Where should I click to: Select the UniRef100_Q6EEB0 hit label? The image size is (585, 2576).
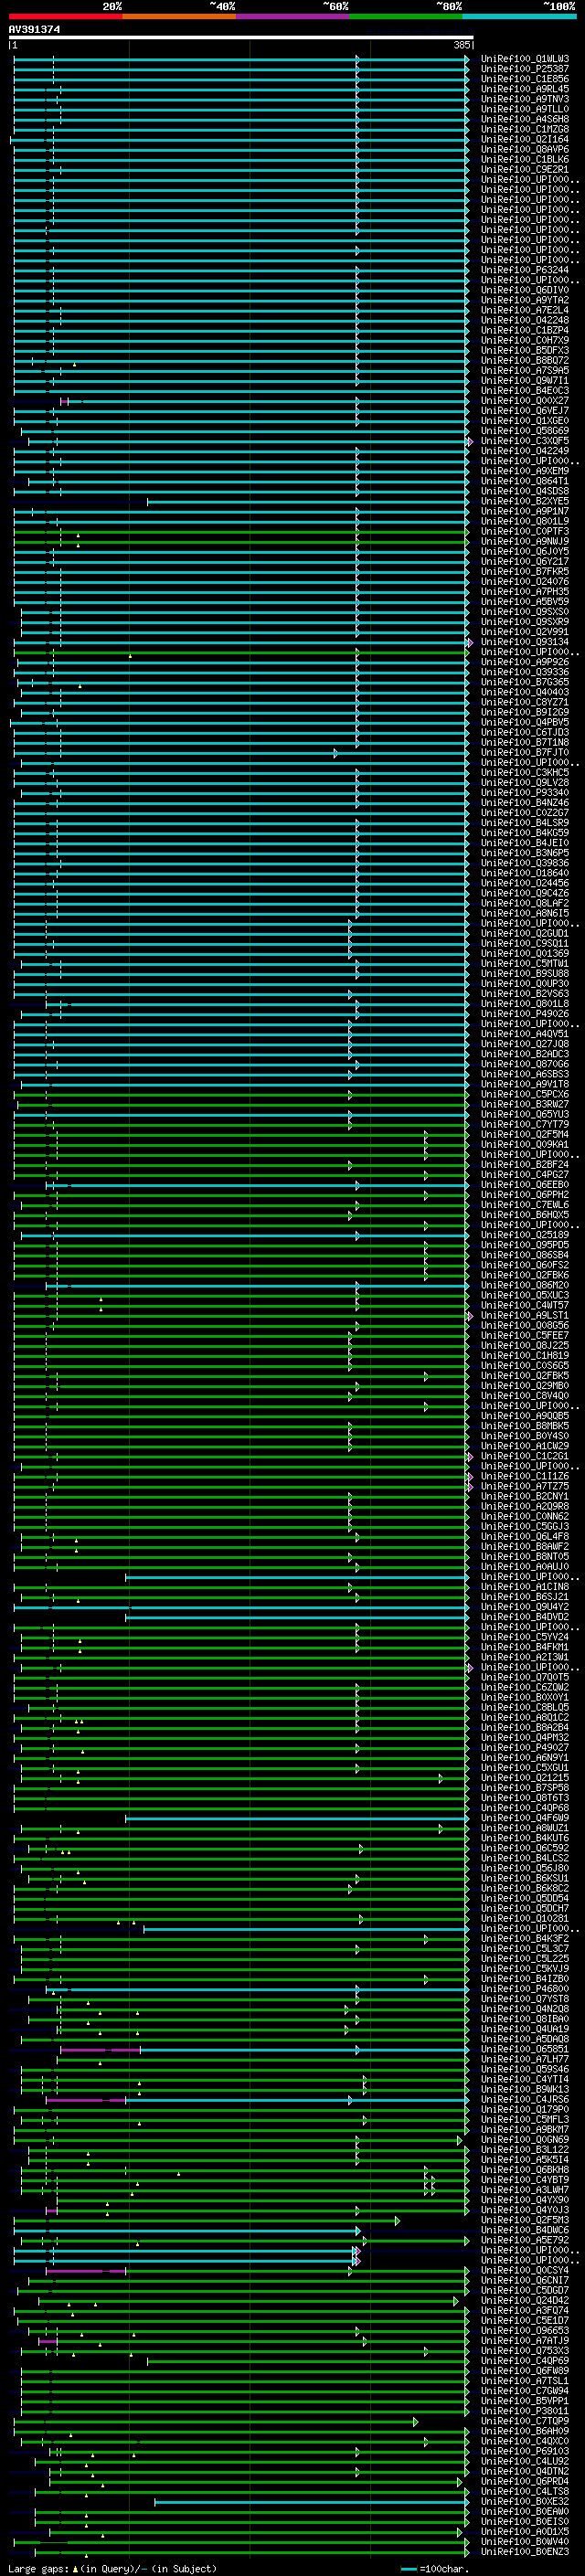pyautogui.click(x=525, y=1185)
